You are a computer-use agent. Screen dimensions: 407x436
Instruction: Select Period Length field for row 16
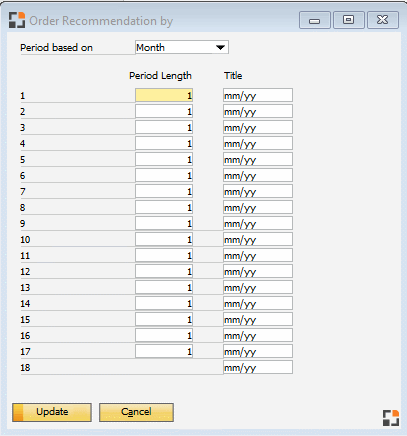164,335
